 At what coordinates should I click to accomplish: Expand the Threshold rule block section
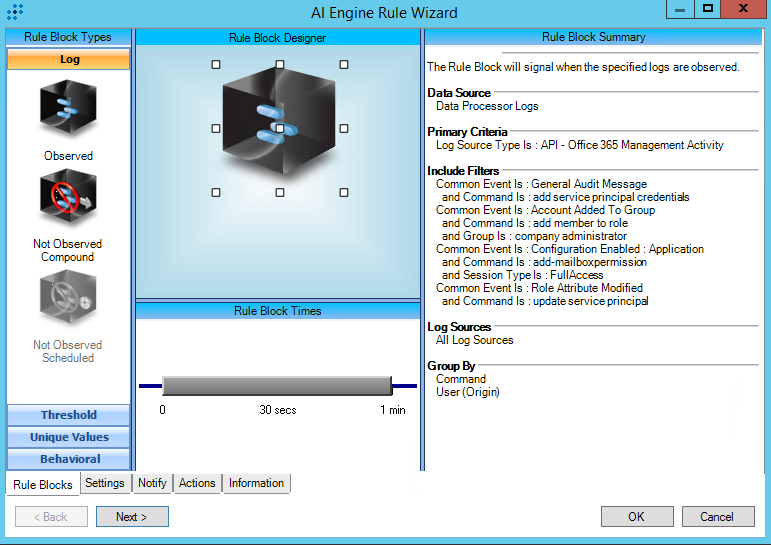pyautogui.click(x=69, y=415)
